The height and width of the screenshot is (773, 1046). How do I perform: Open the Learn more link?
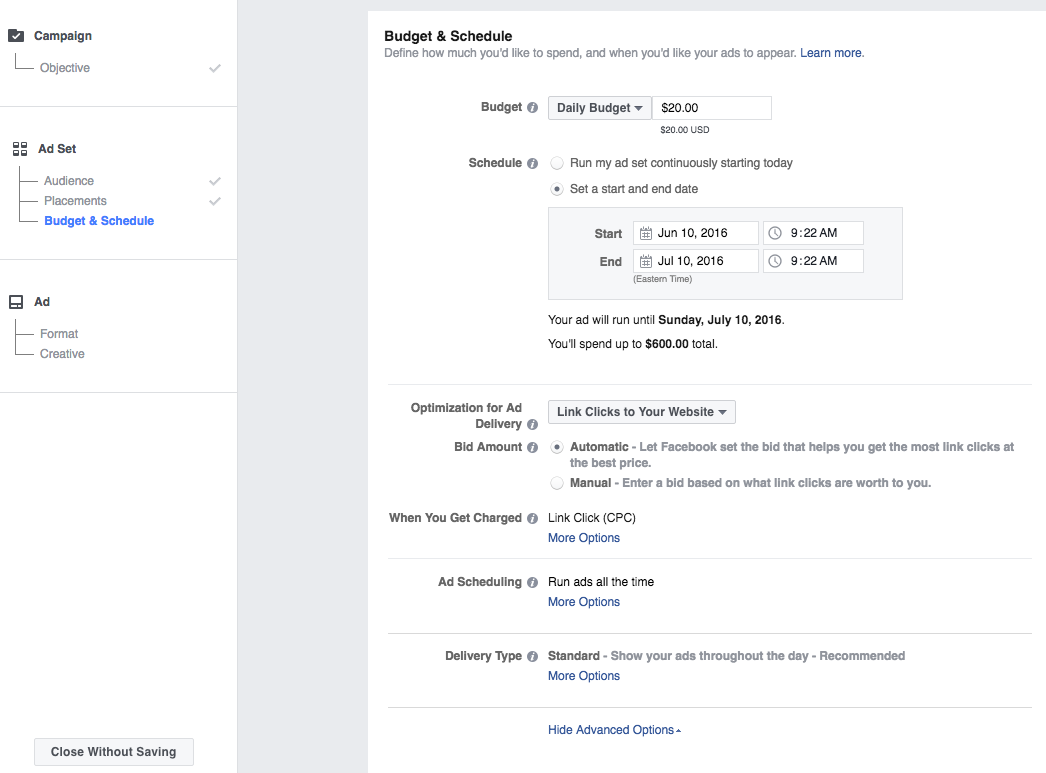(831, 53)
